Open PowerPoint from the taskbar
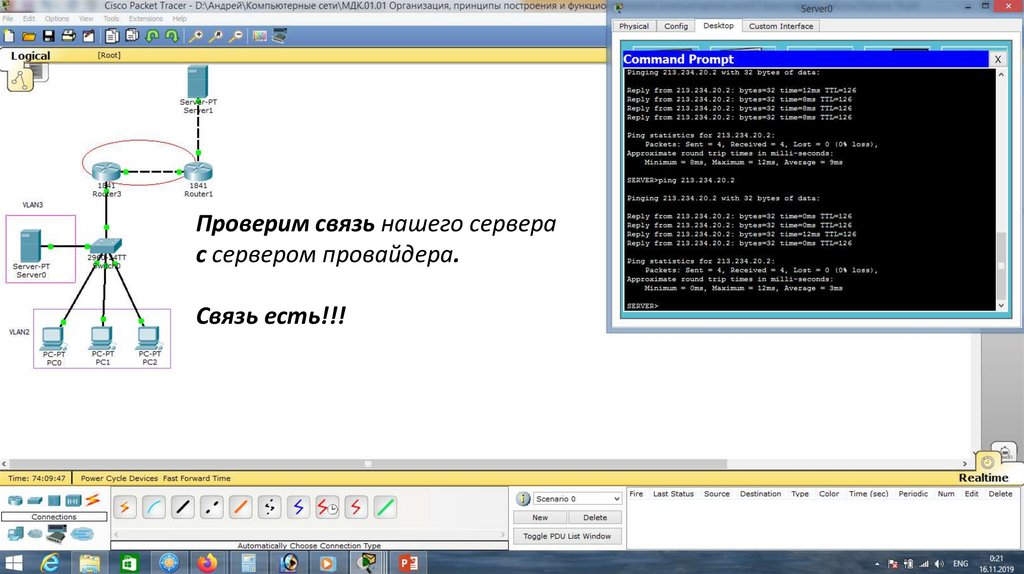The image size is (1024, 574). (x=408, y=562)
